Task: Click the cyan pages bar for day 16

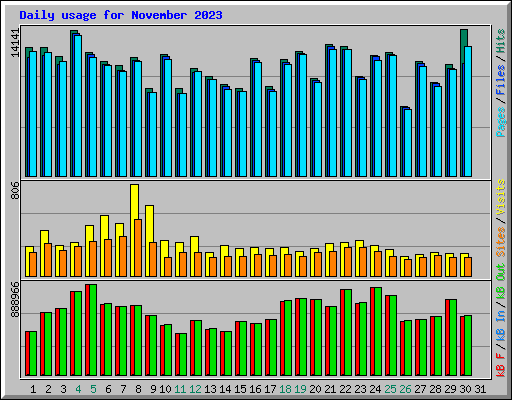Action: pyautogui.click(x=258, y=119)
